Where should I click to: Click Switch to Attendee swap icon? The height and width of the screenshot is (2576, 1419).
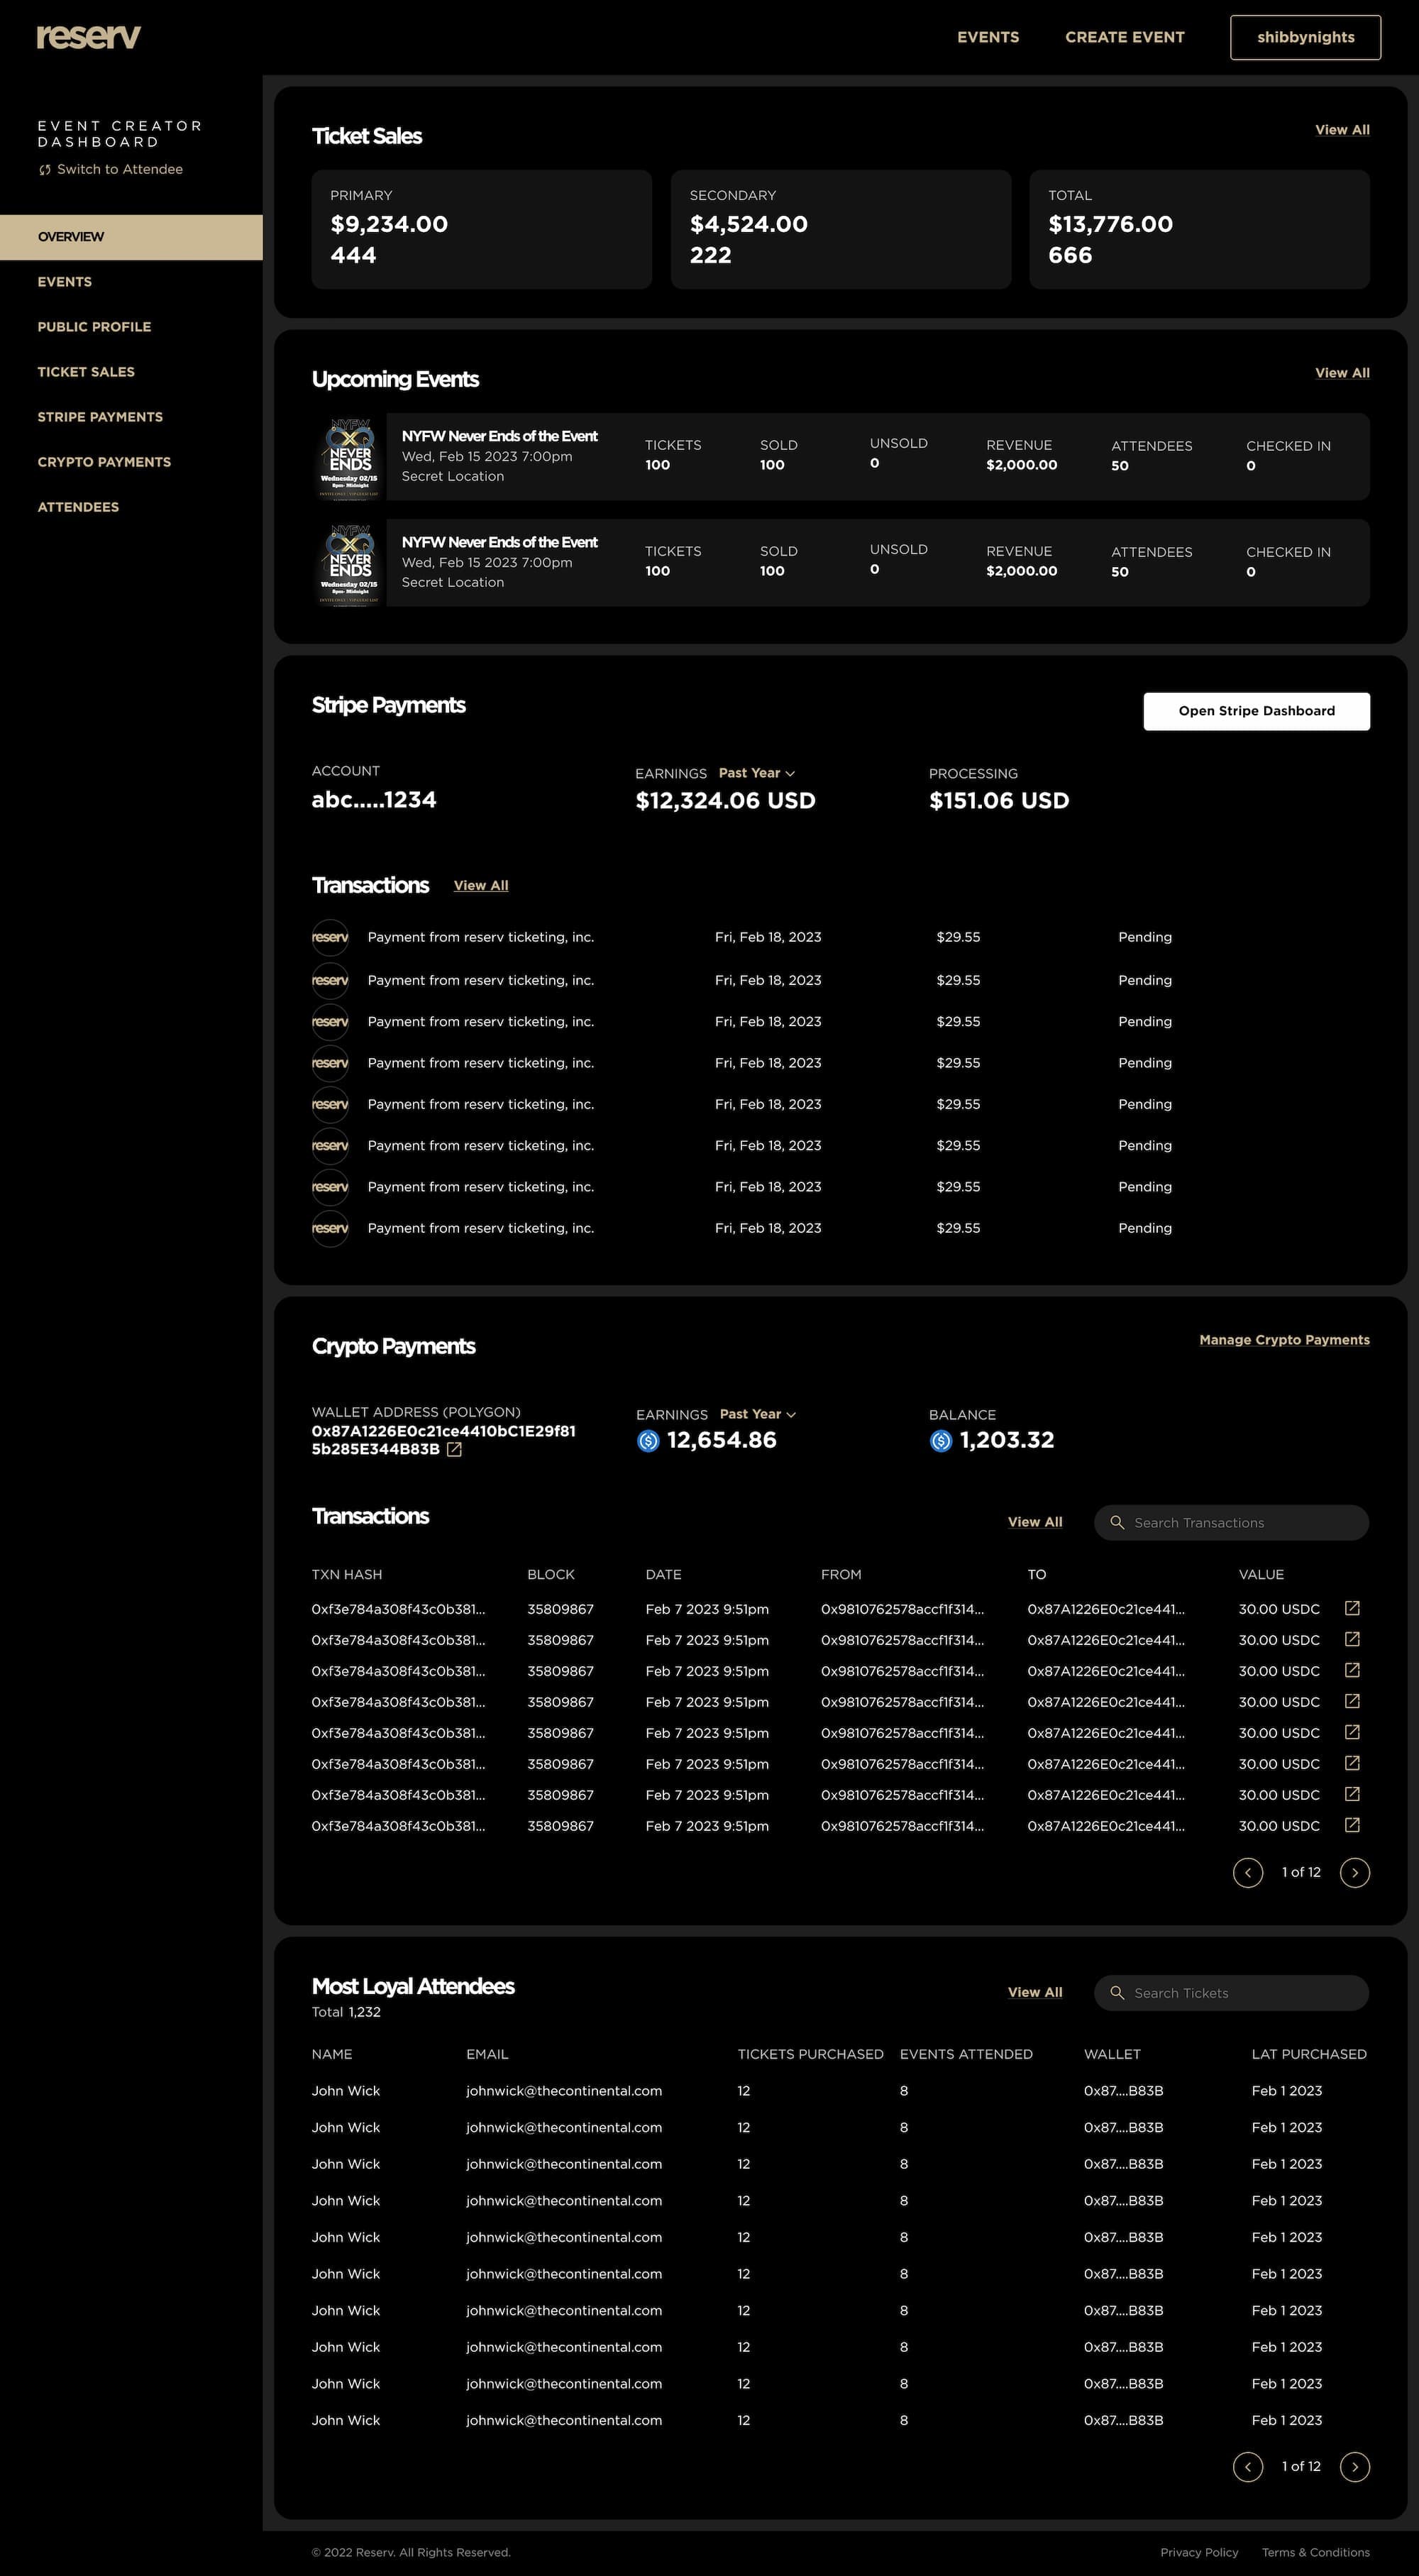[x=44, y=170]
